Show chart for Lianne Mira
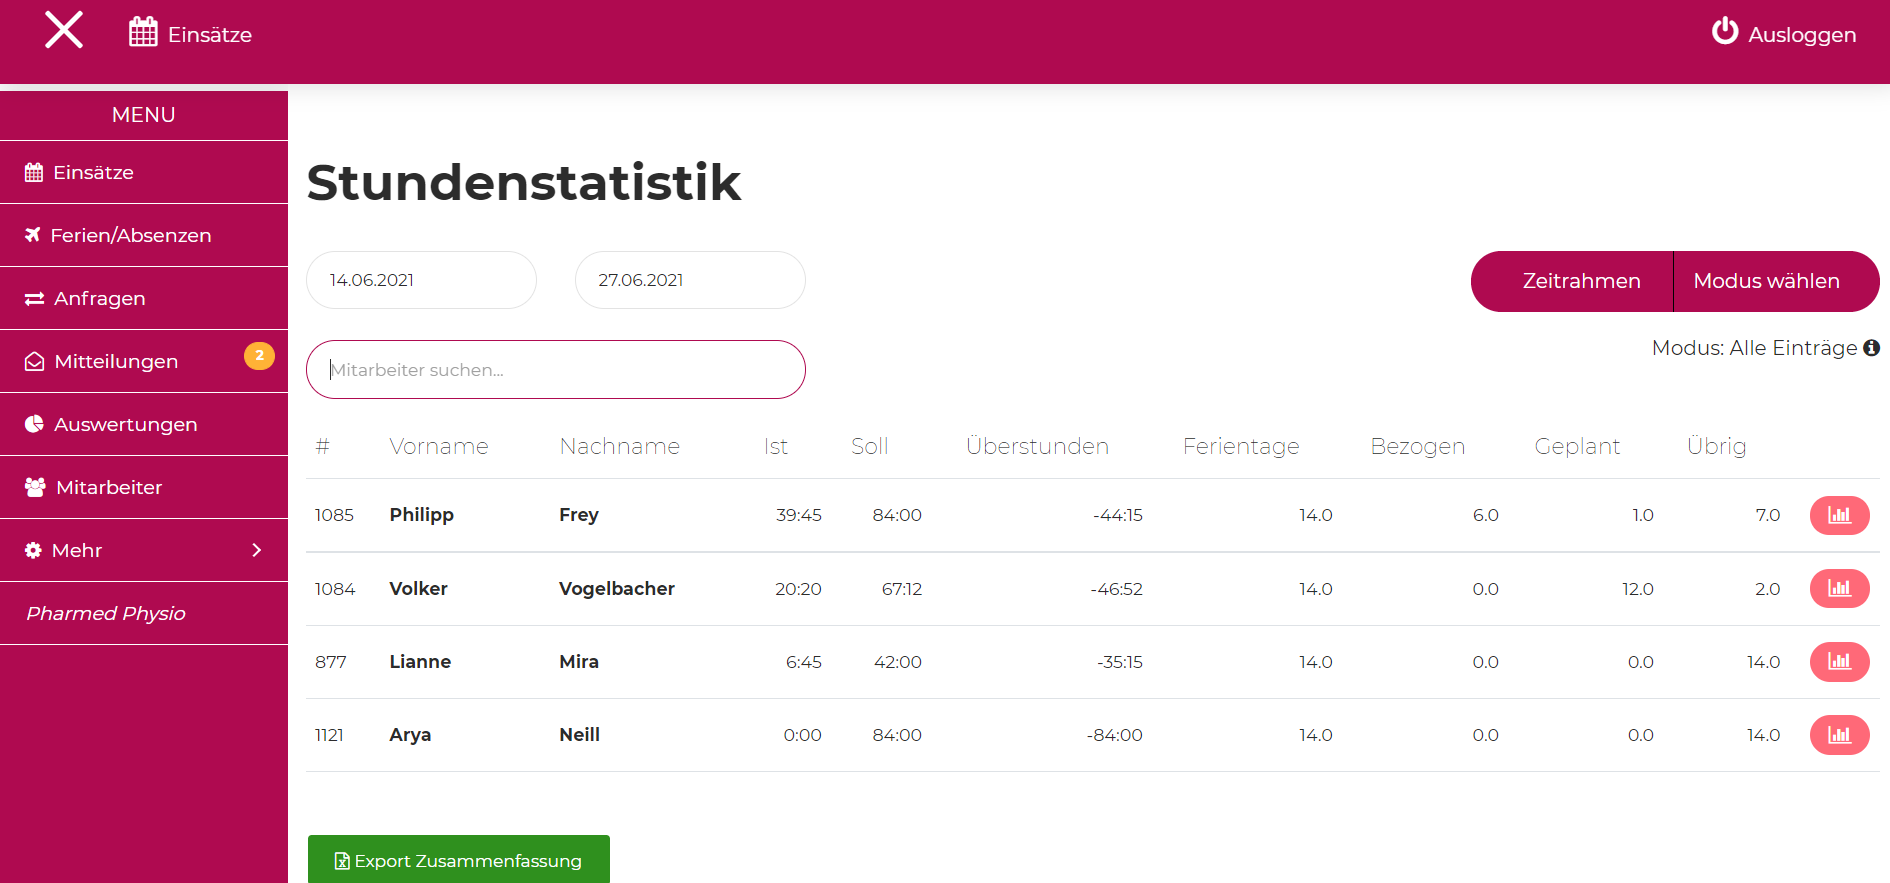1890x883 pixels. click(1838, 661)
